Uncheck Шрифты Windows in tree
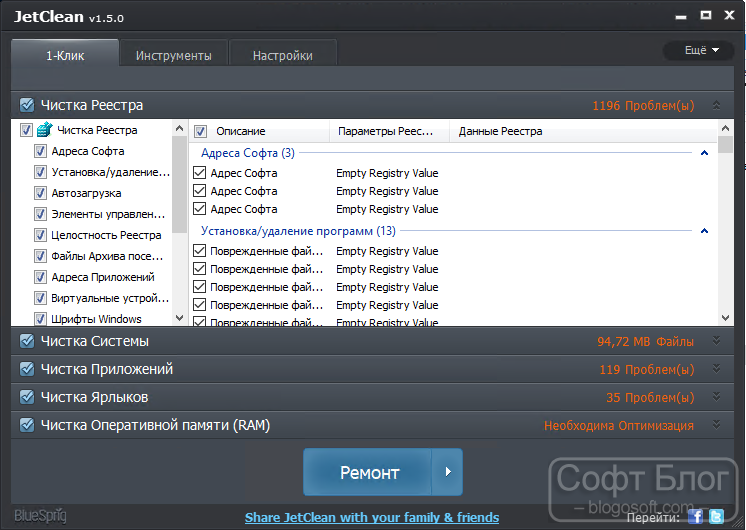 click(x=40, y=319)
